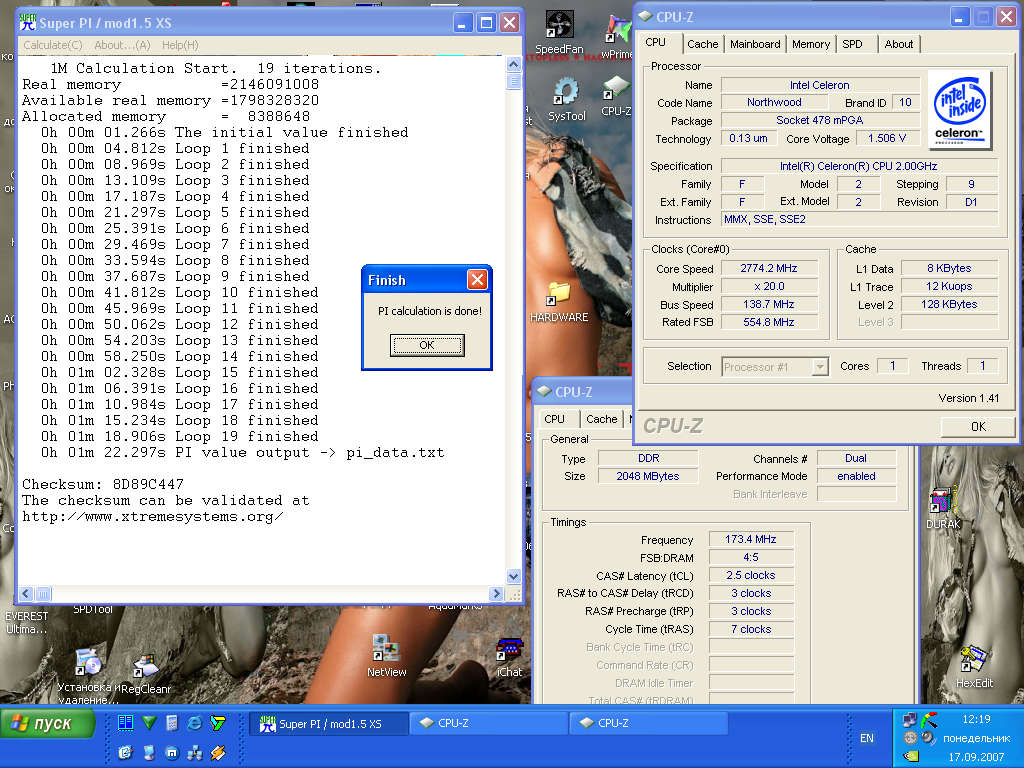This screenshot has height=768, width=1024.
Task: Click the Multiplier value x 20.0
Action: (x=769, y=286)
